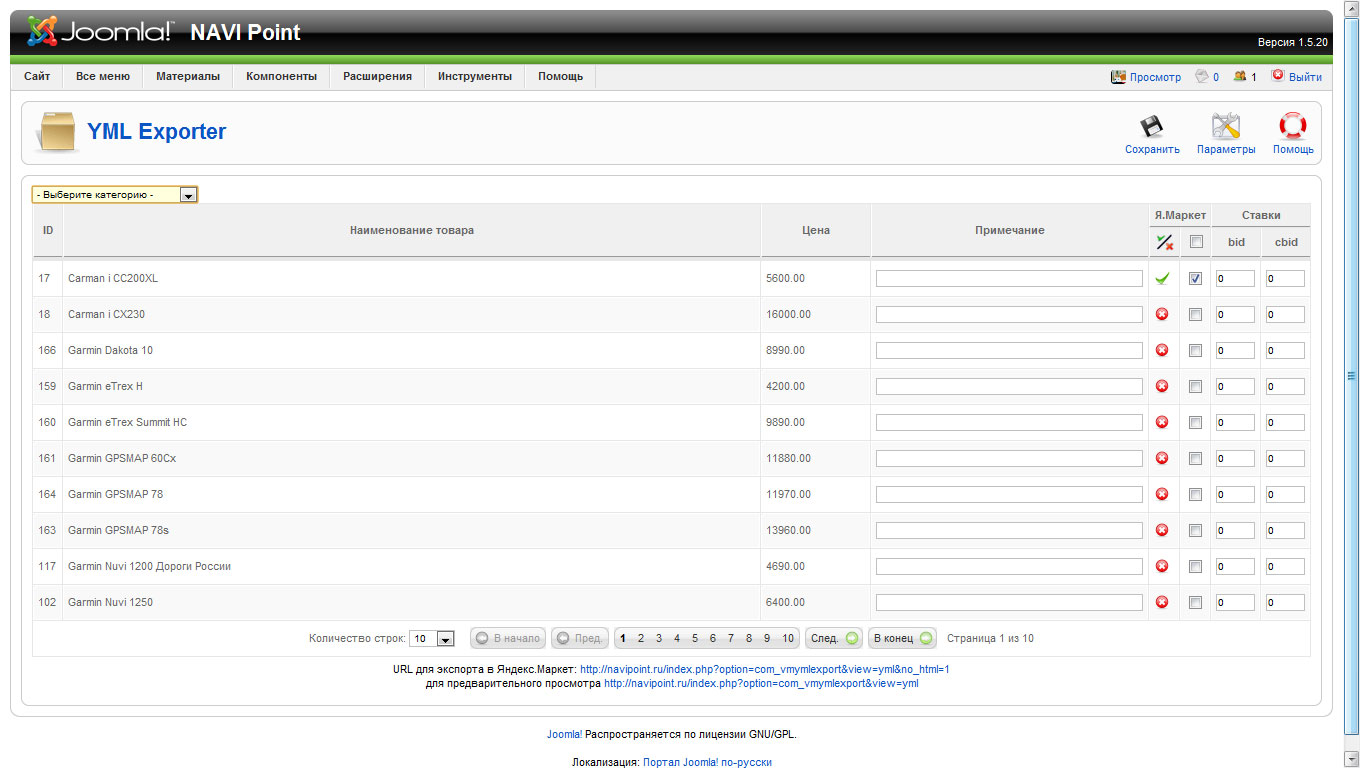Click the 'Наименование товара' column header
Viewport: 1360px width, 768px height.
[412, 231]
